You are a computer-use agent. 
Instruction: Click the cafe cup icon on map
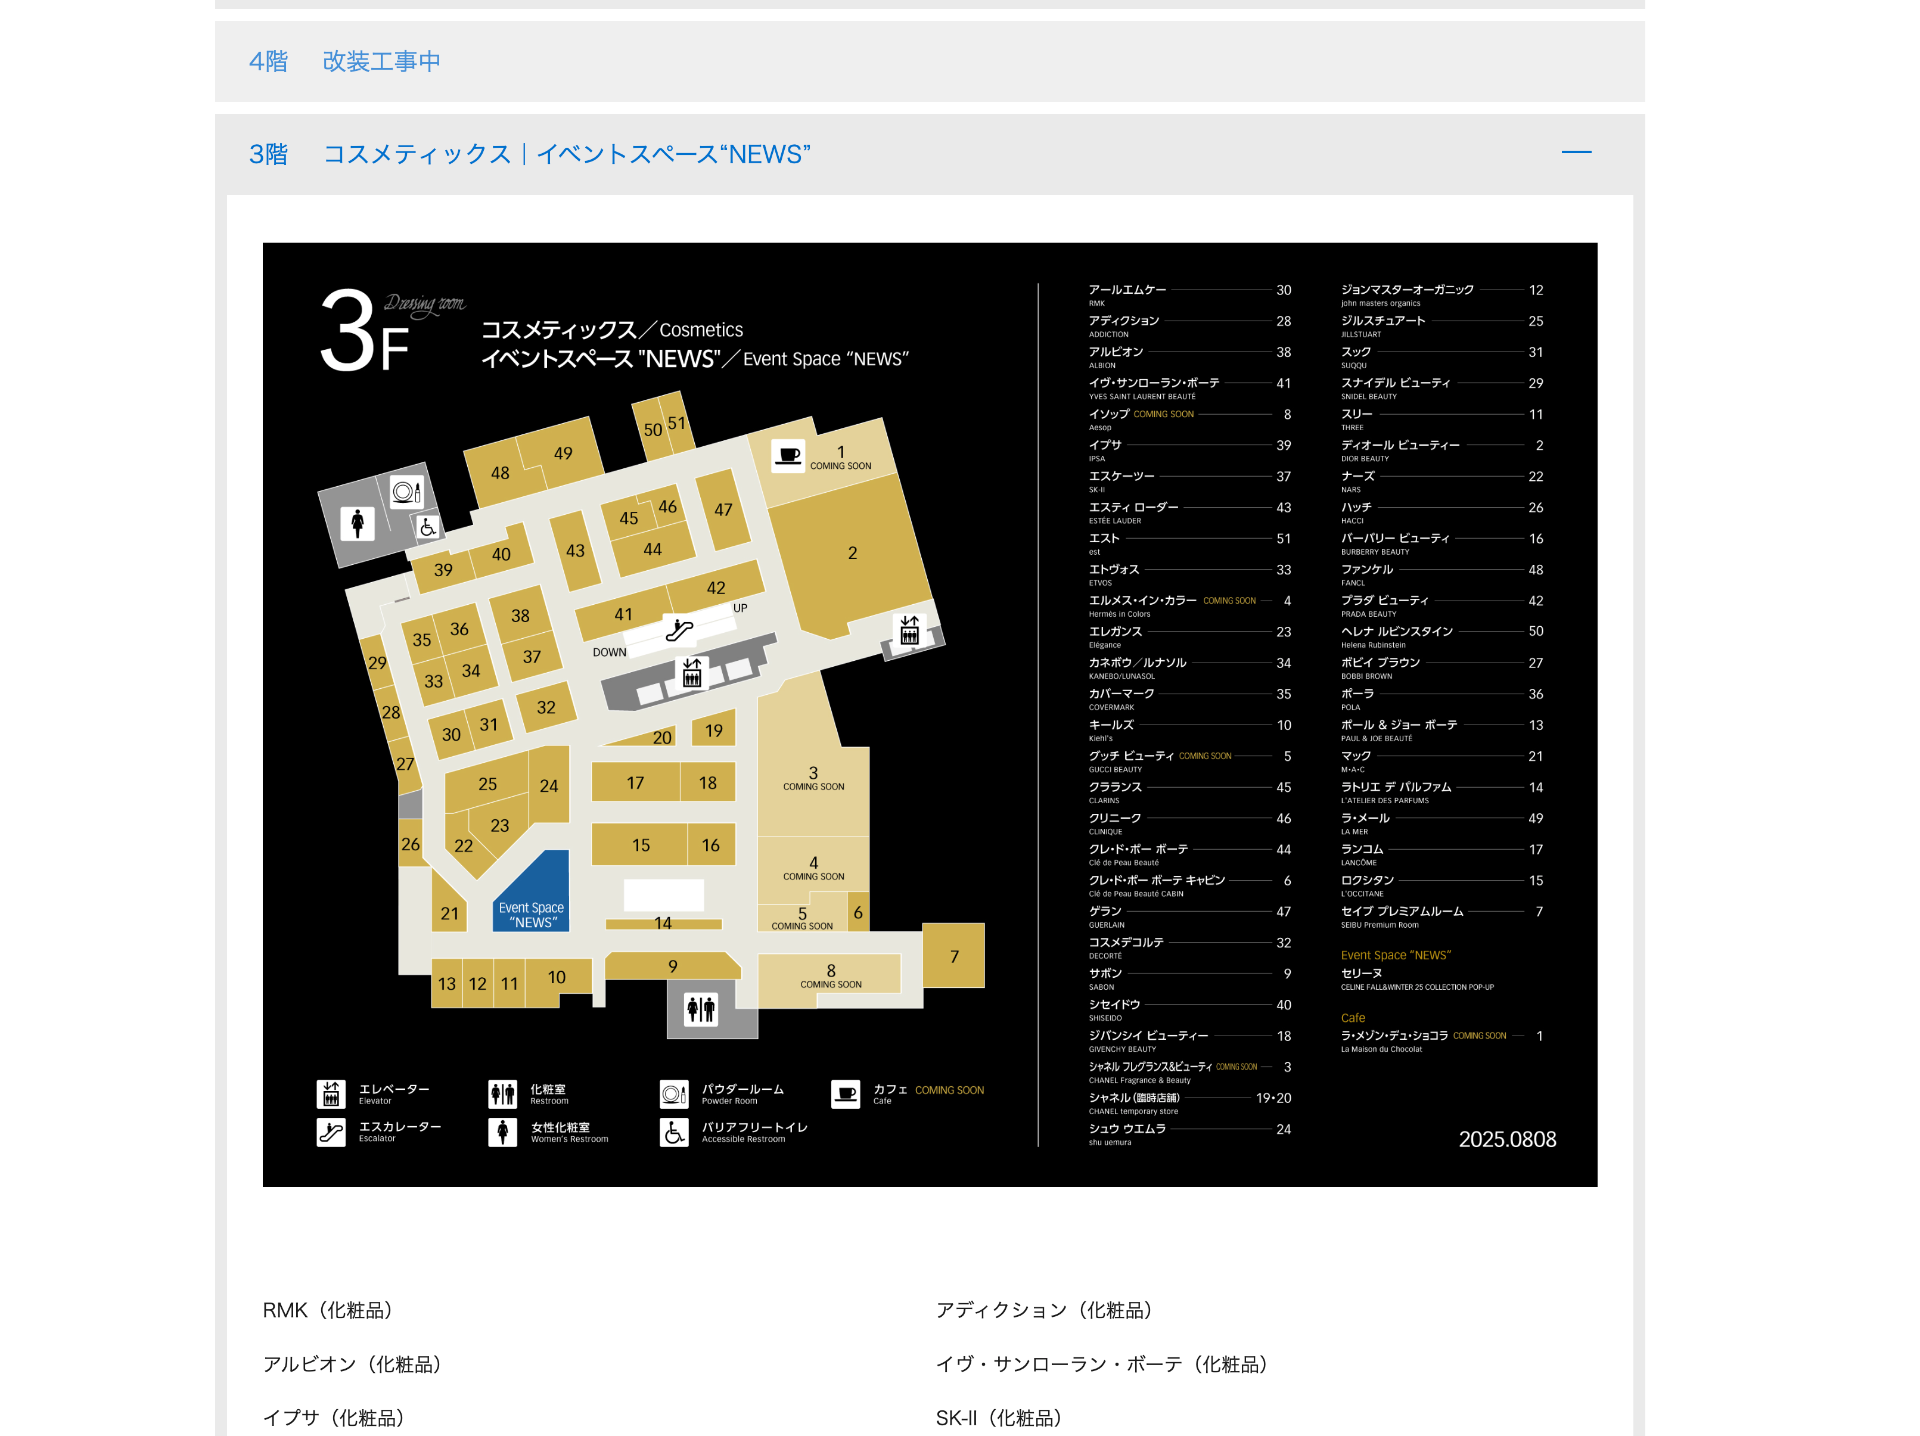pos(788,456)
